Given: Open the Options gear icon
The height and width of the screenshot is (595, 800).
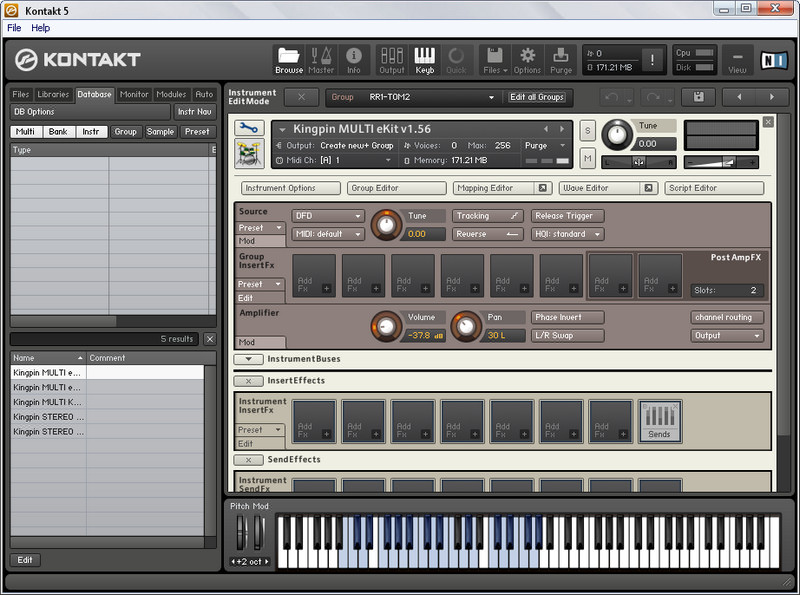Looking at the screenshot, I should (527, 59).
